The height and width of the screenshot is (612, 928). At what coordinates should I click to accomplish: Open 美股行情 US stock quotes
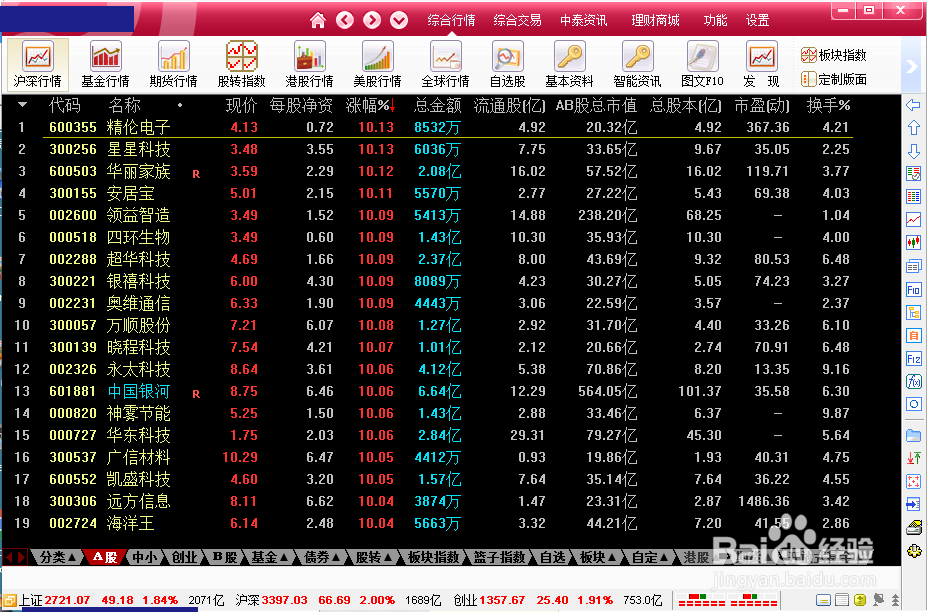[378, 65]
